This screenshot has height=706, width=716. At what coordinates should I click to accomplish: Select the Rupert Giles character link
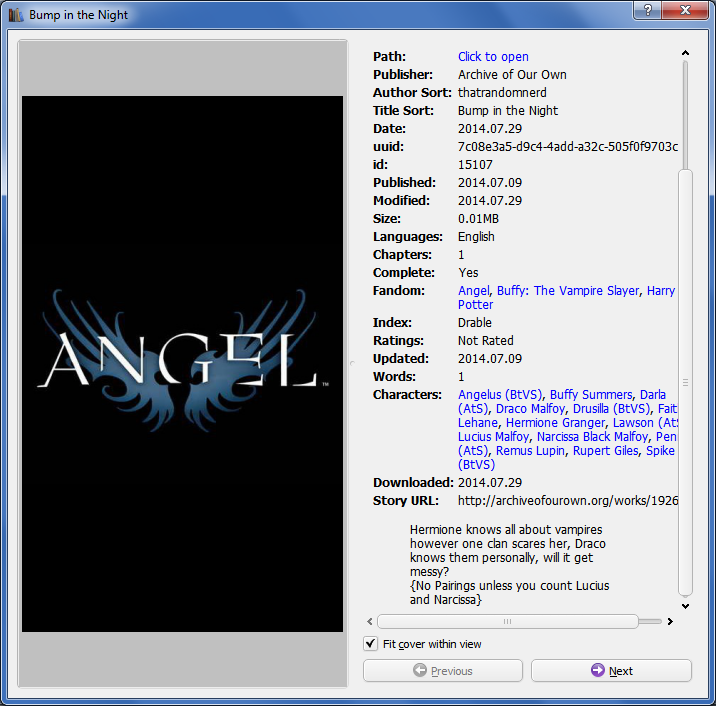point(605,451)
